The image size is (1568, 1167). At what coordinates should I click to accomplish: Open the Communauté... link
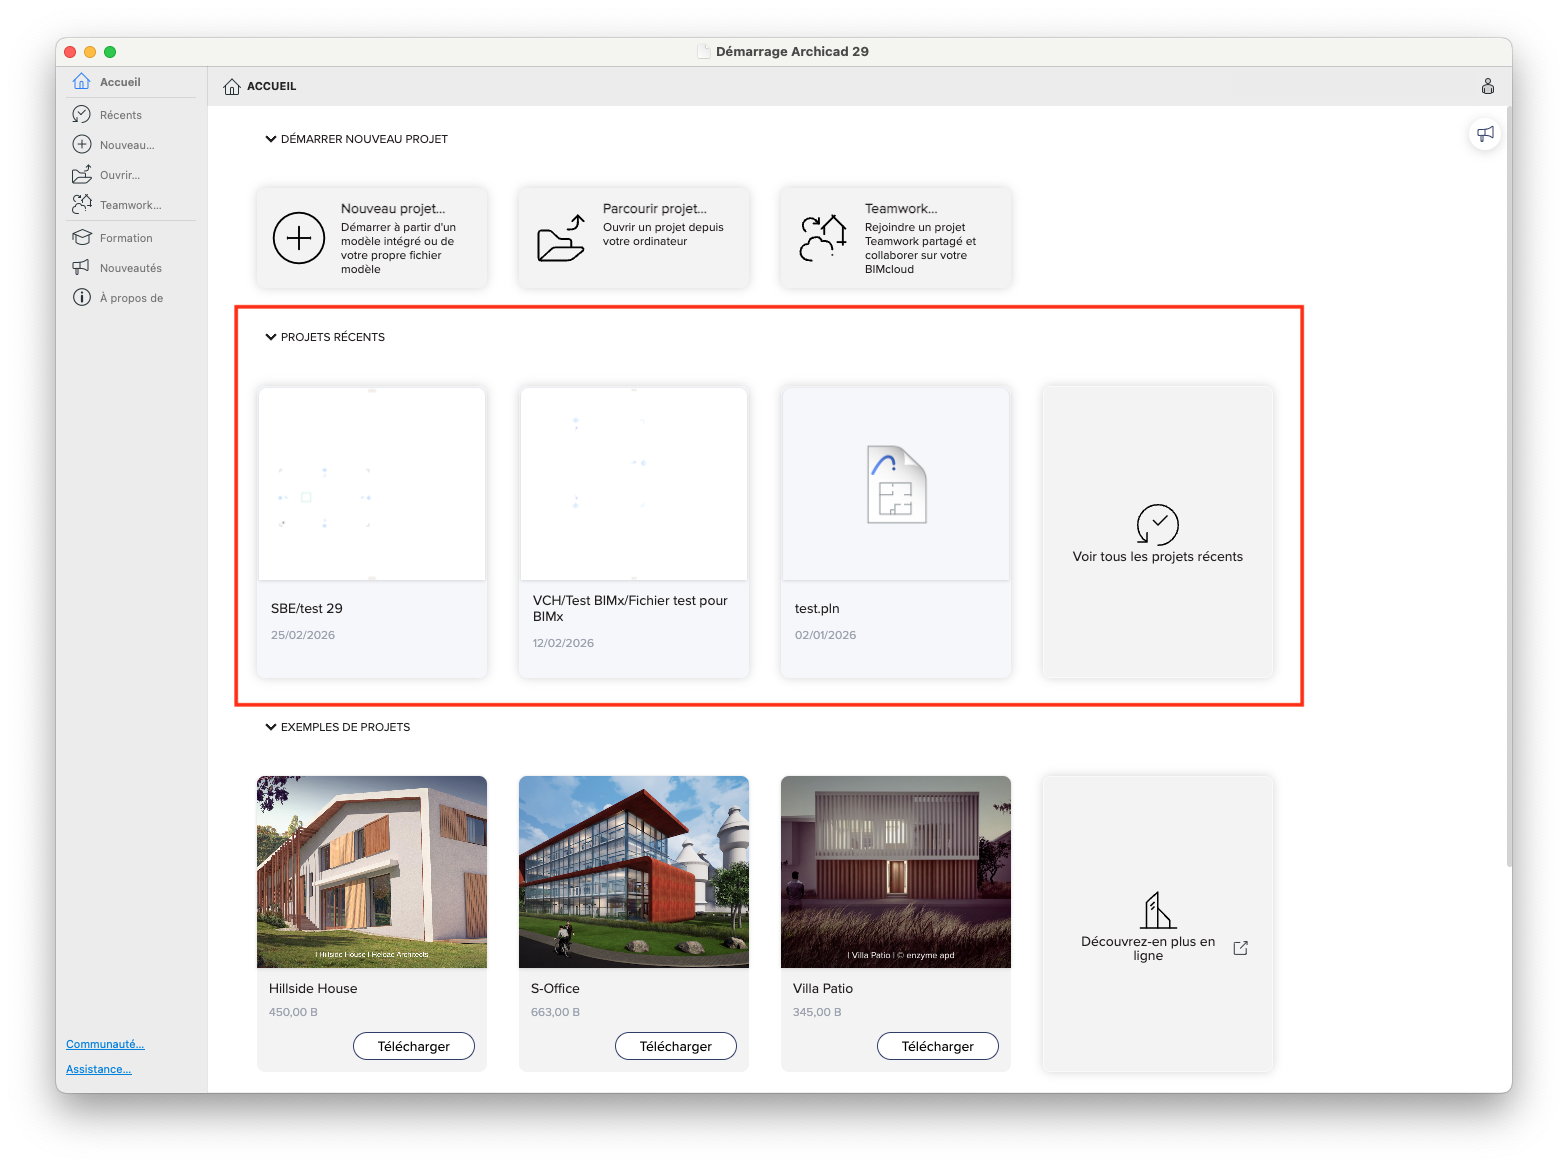tap(105, 1044)
